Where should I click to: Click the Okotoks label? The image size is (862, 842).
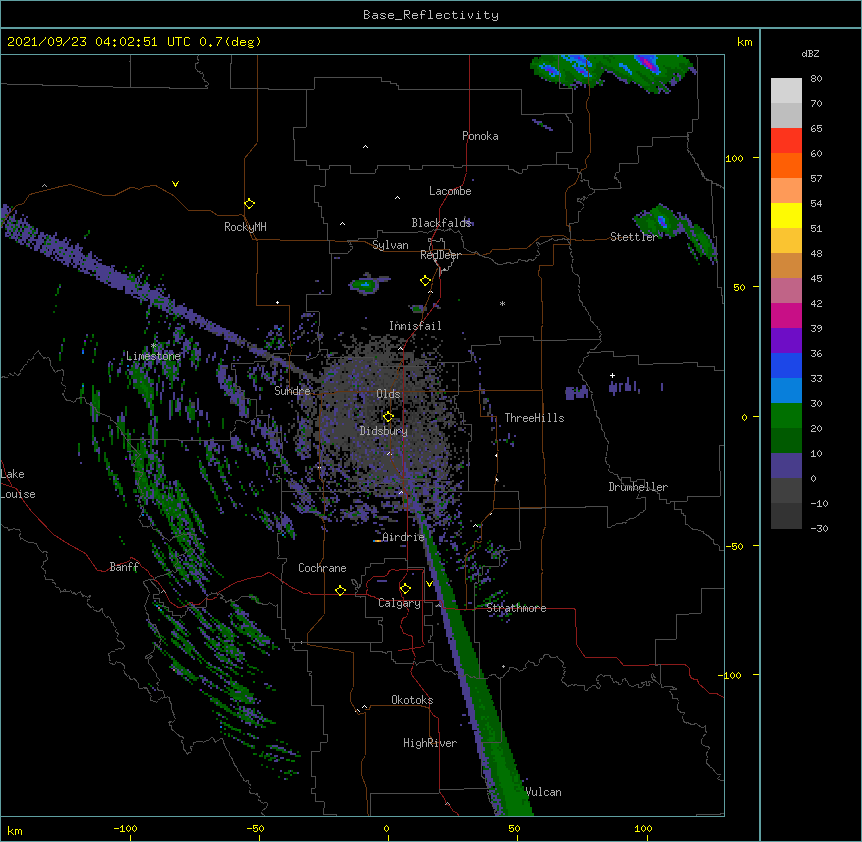(x=412, y=700)
